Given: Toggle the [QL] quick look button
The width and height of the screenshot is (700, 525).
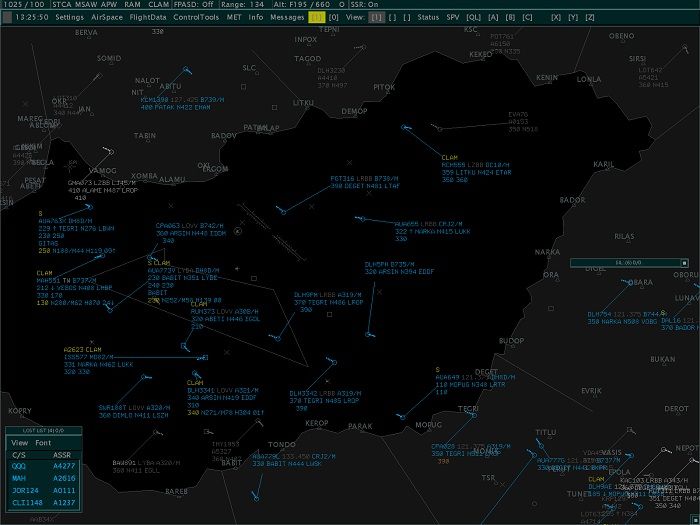Looking at the screenshot, I should coord(473,17).
